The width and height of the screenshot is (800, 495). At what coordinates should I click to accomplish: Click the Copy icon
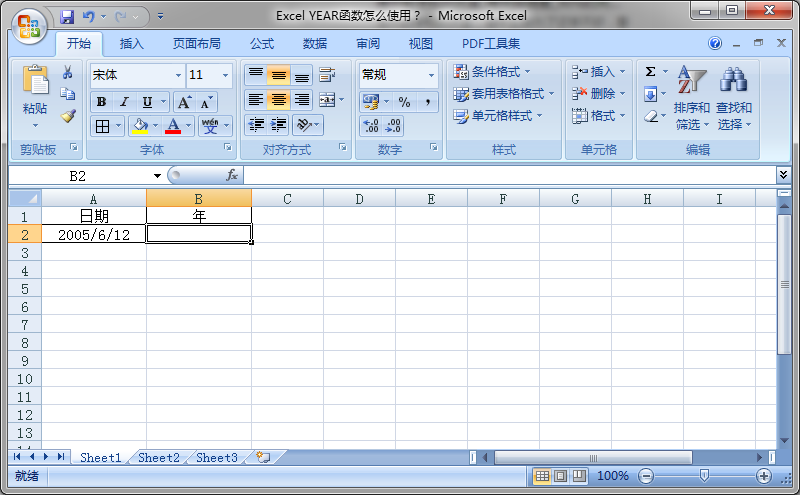tap(67, 94)
